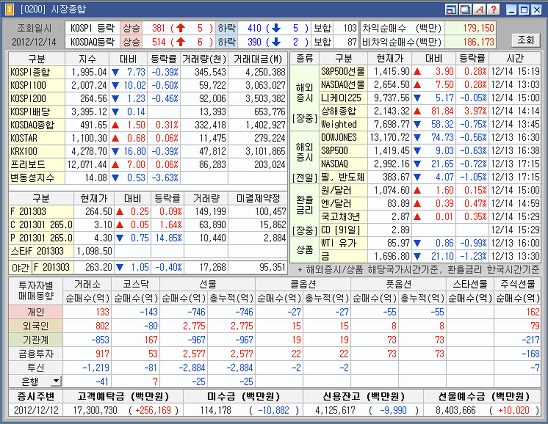Select the WTI 유가 commodity label

click(x=343, y=243)
